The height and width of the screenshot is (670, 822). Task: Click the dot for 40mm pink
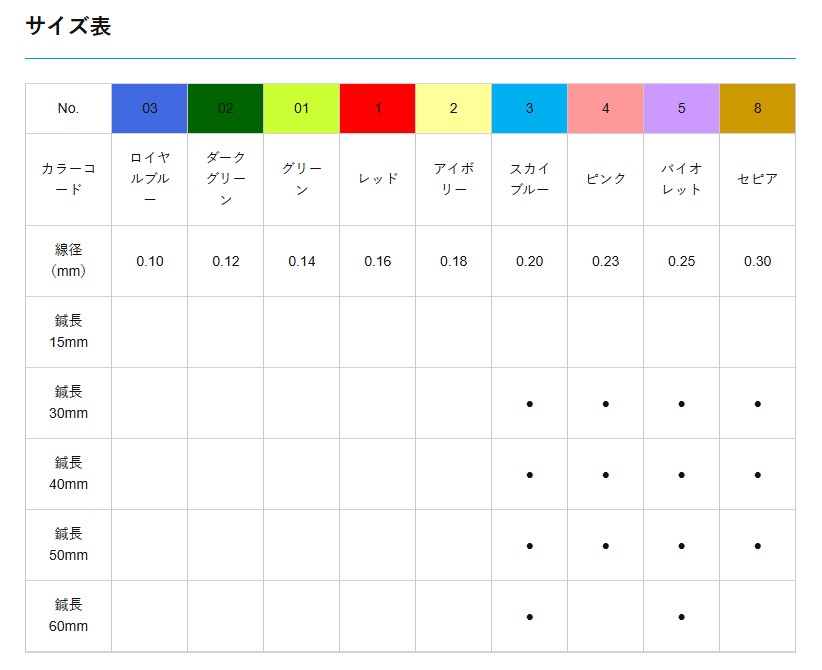tap(605, 475)
